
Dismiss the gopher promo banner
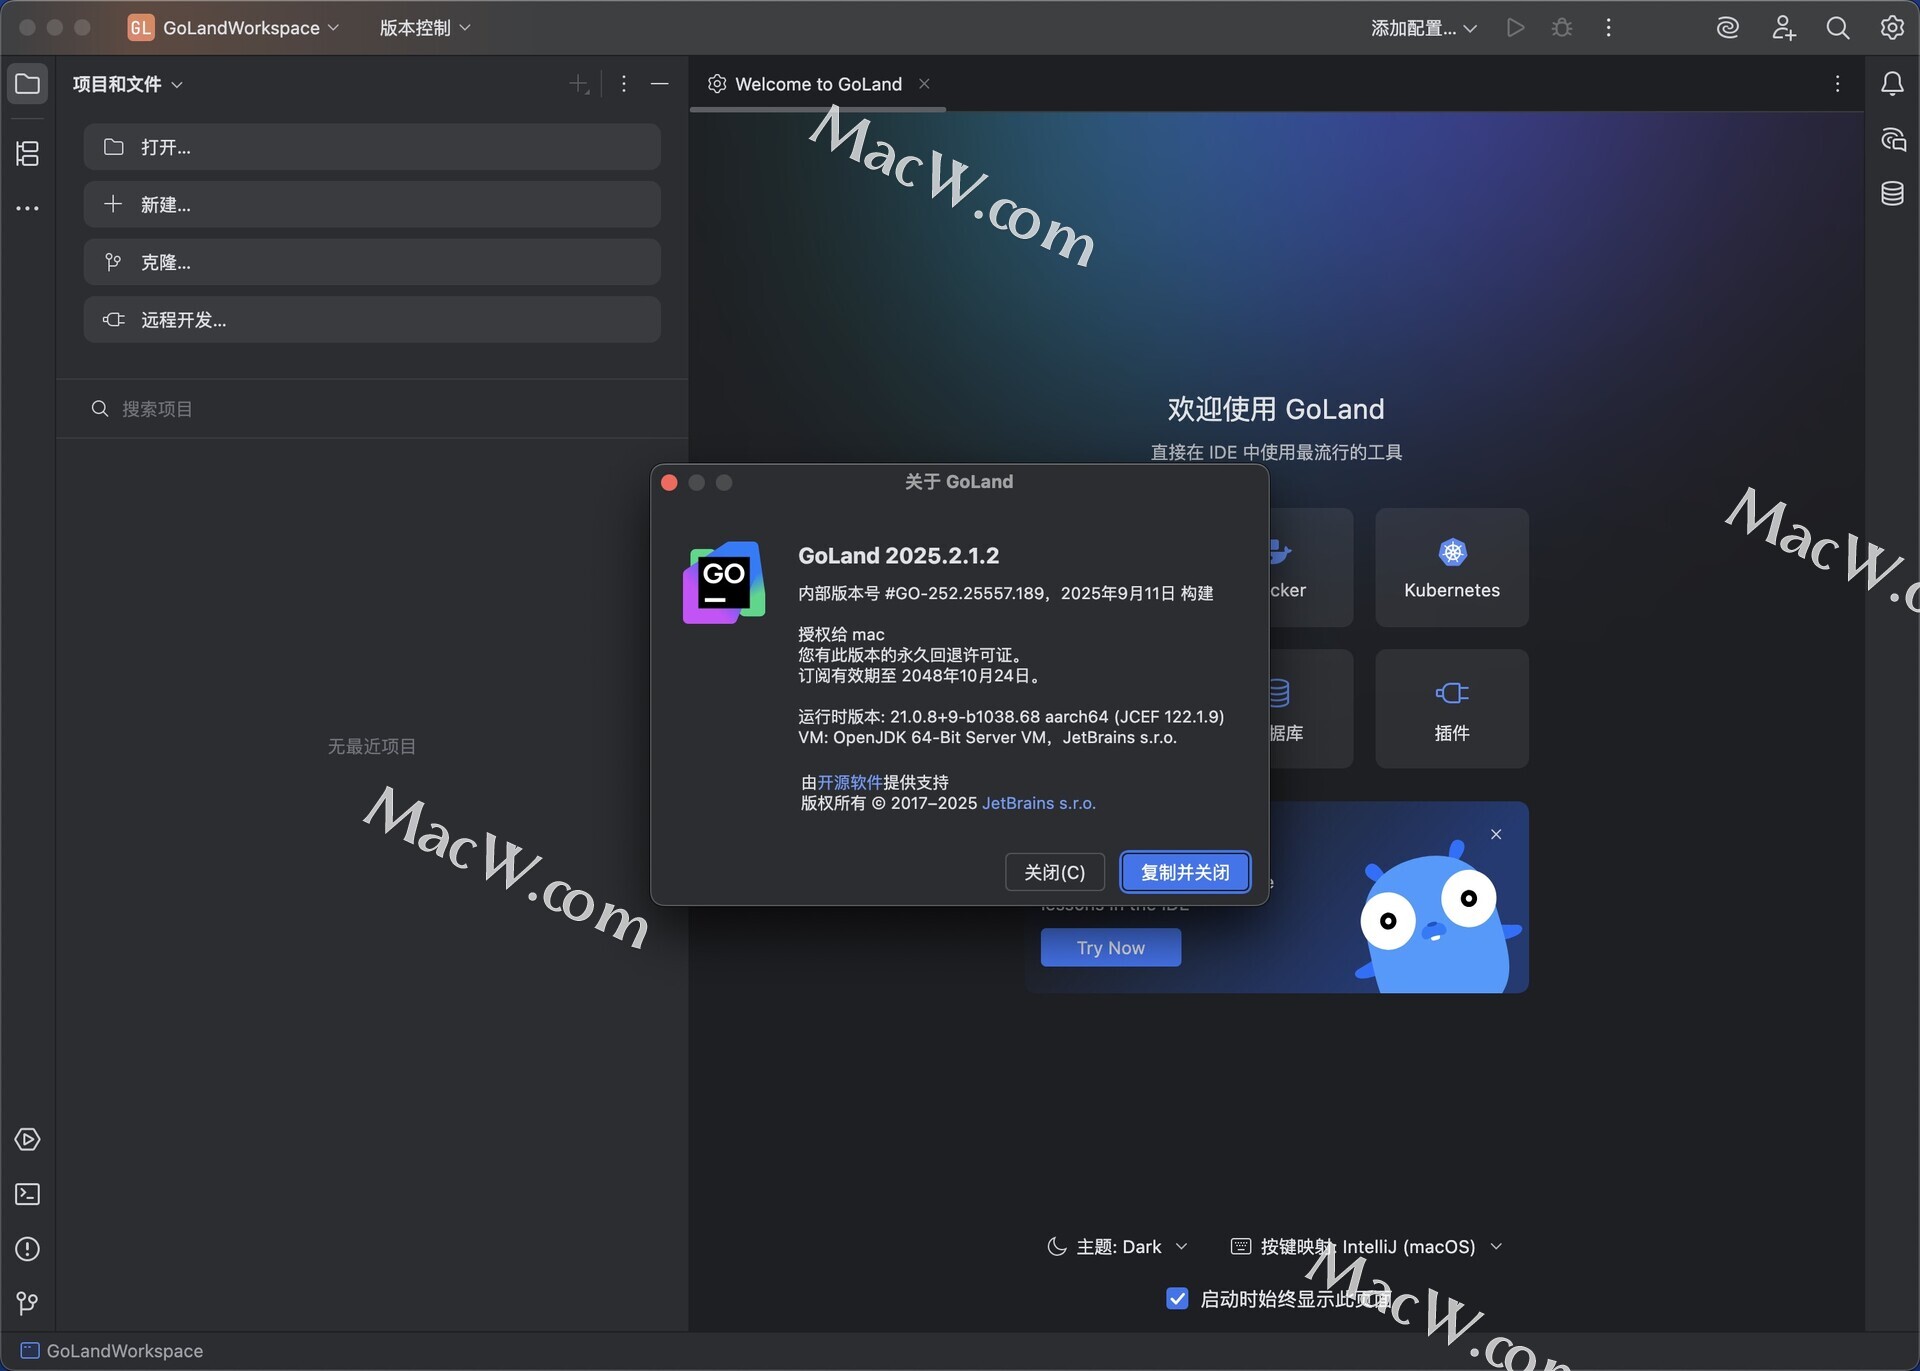click(1496, 834)
